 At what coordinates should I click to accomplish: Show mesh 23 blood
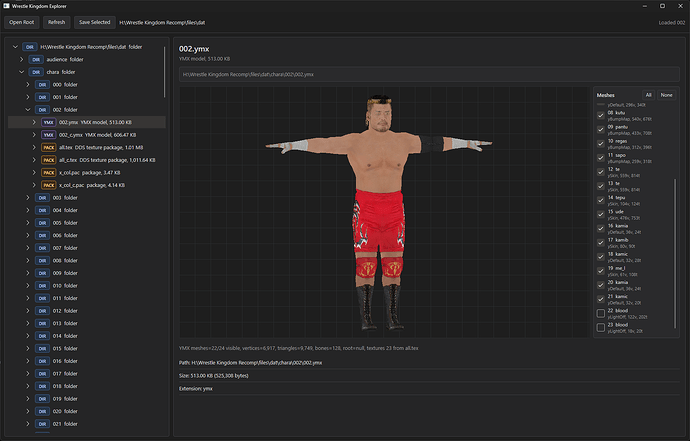click(x=601, y=327)
